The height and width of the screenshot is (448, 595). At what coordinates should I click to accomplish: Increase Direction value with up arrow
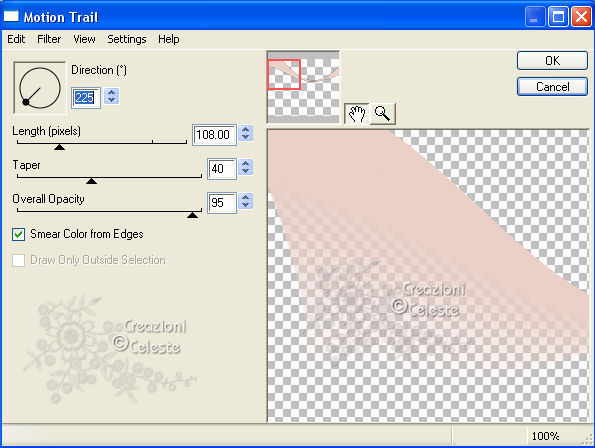click(112, 92)
